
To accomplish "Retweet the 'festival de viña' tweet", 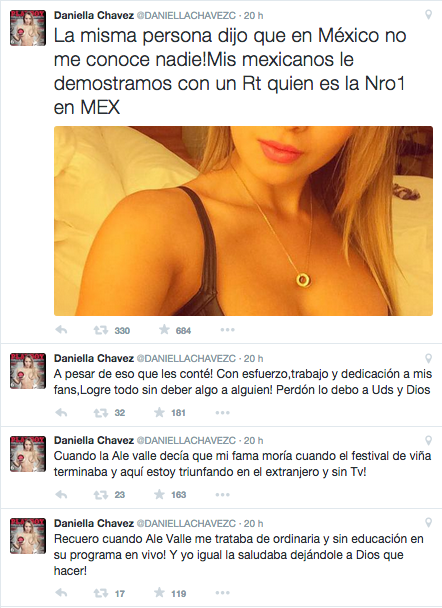I will click(x=100, y=495).
